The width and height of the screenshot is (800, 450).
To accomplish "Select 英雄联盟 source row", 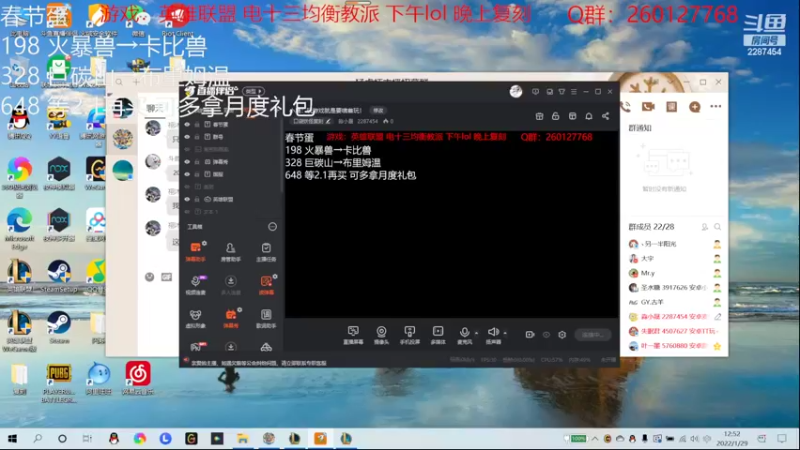I will point(231,199).
